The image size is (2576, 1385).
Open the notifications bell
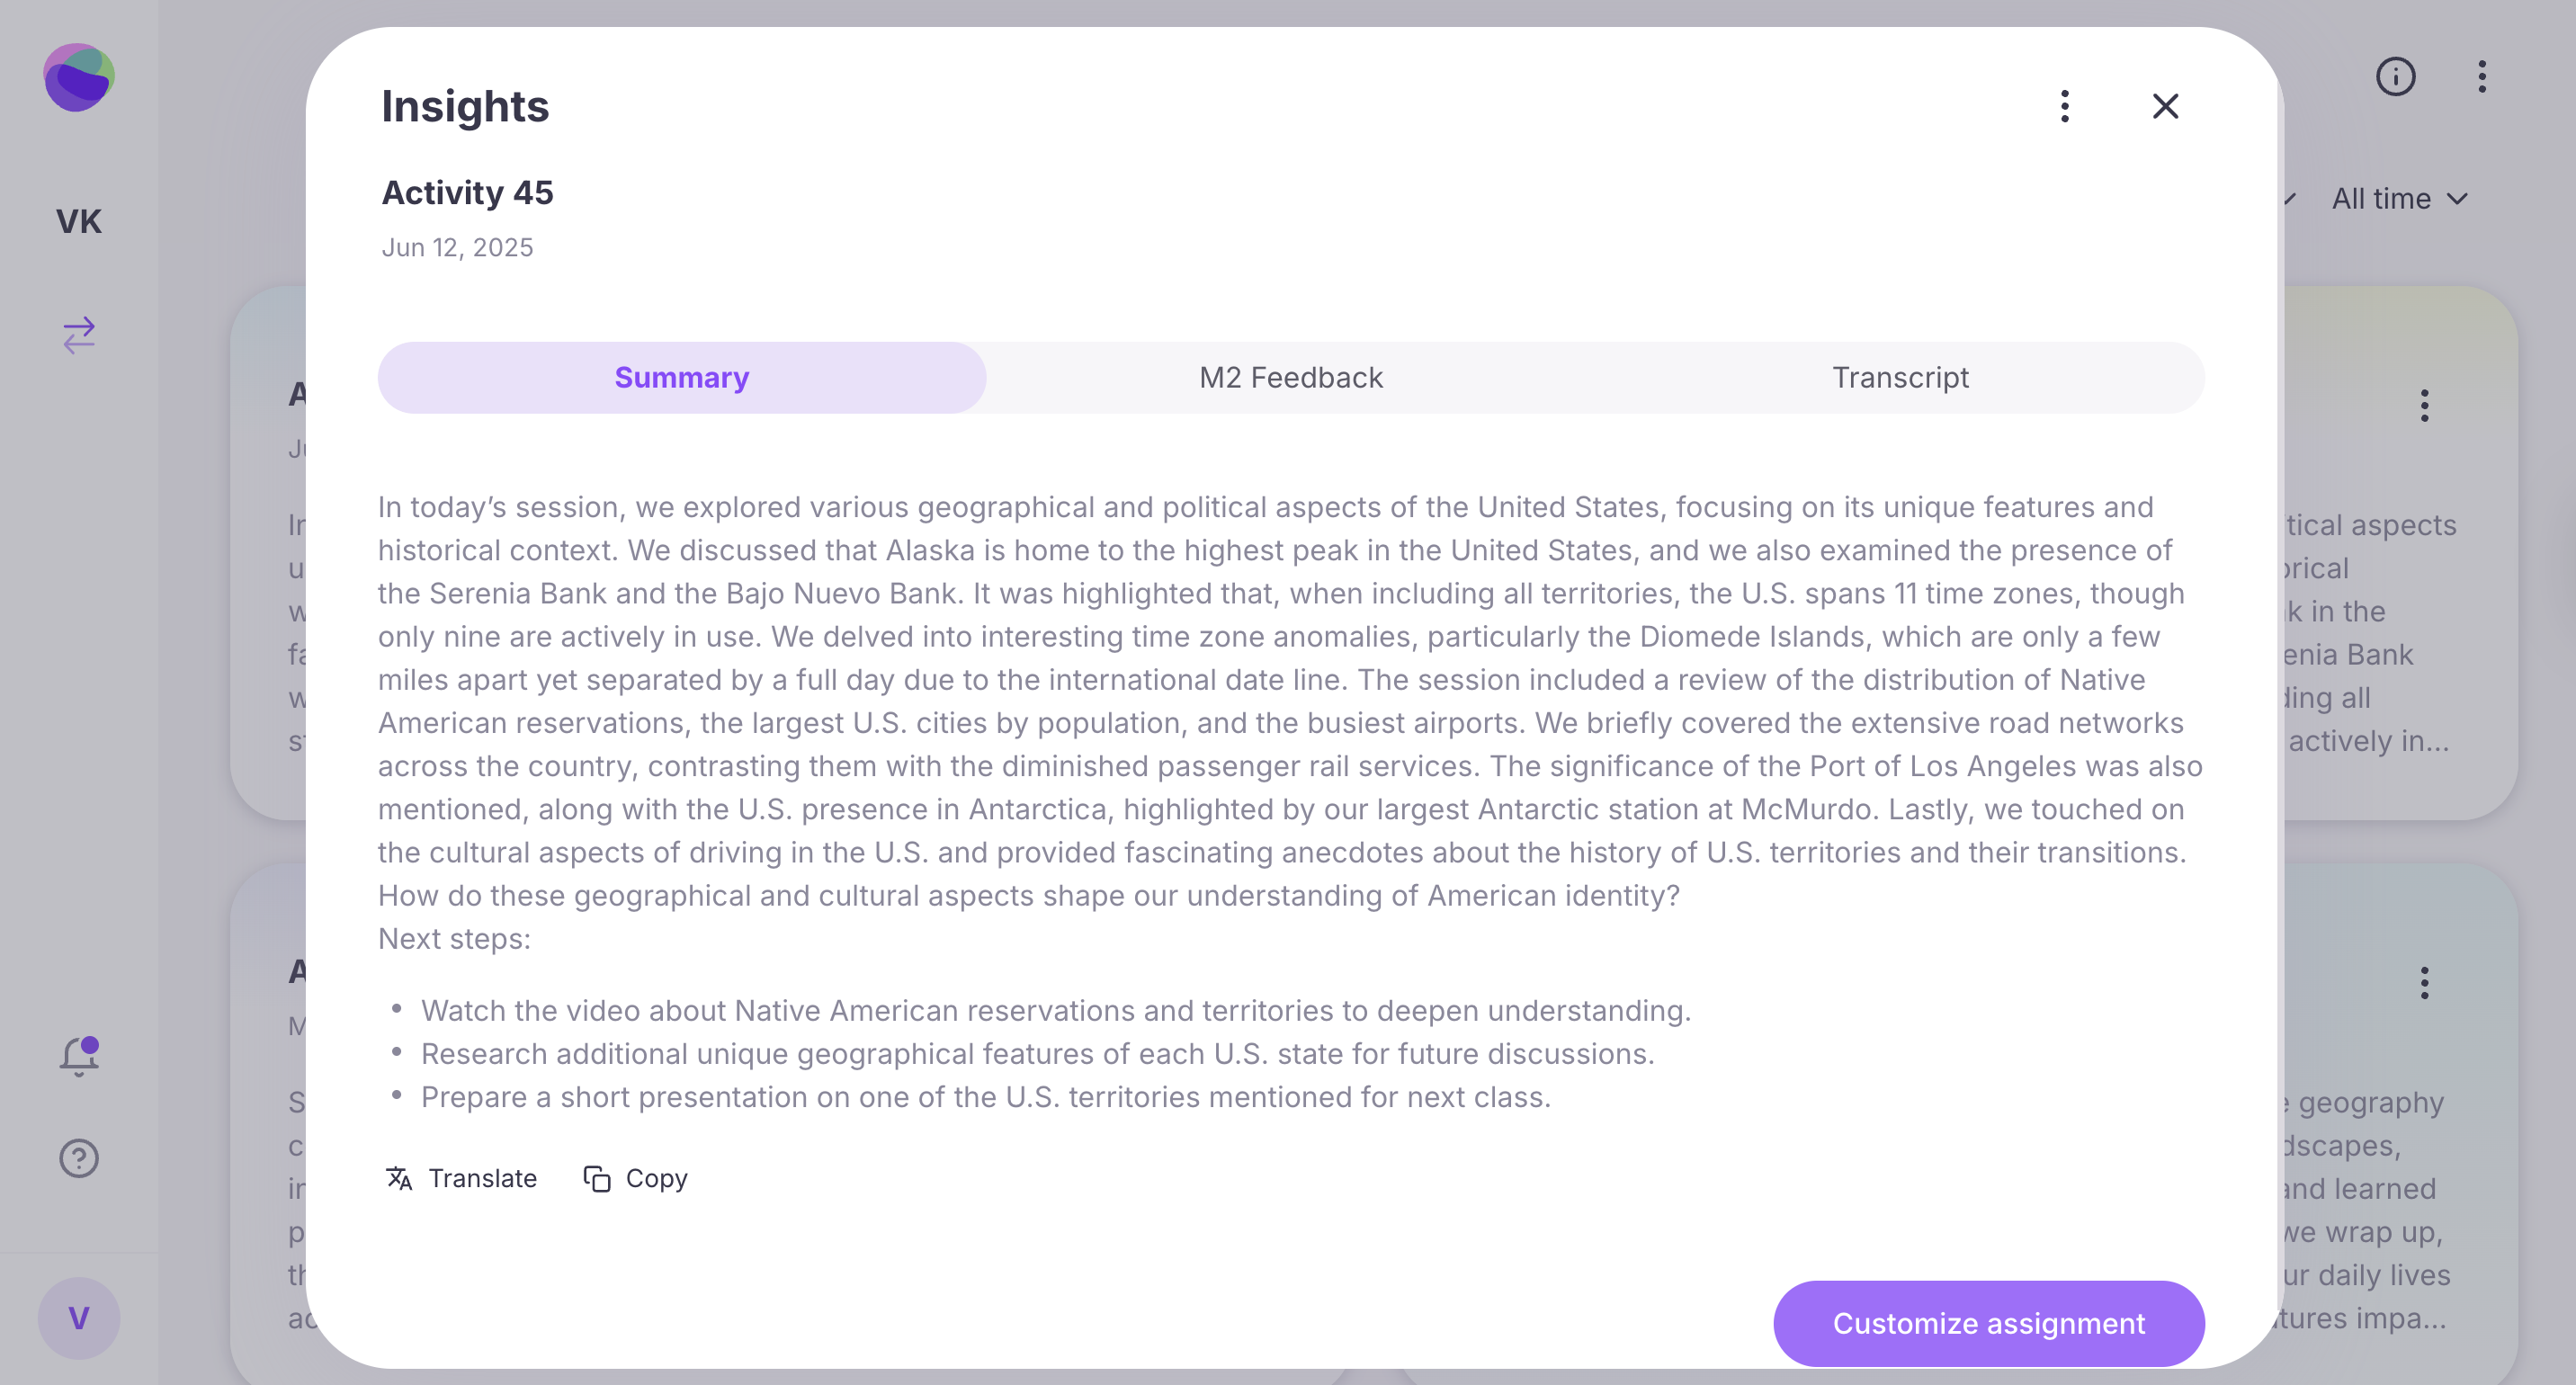point(79,1056)
